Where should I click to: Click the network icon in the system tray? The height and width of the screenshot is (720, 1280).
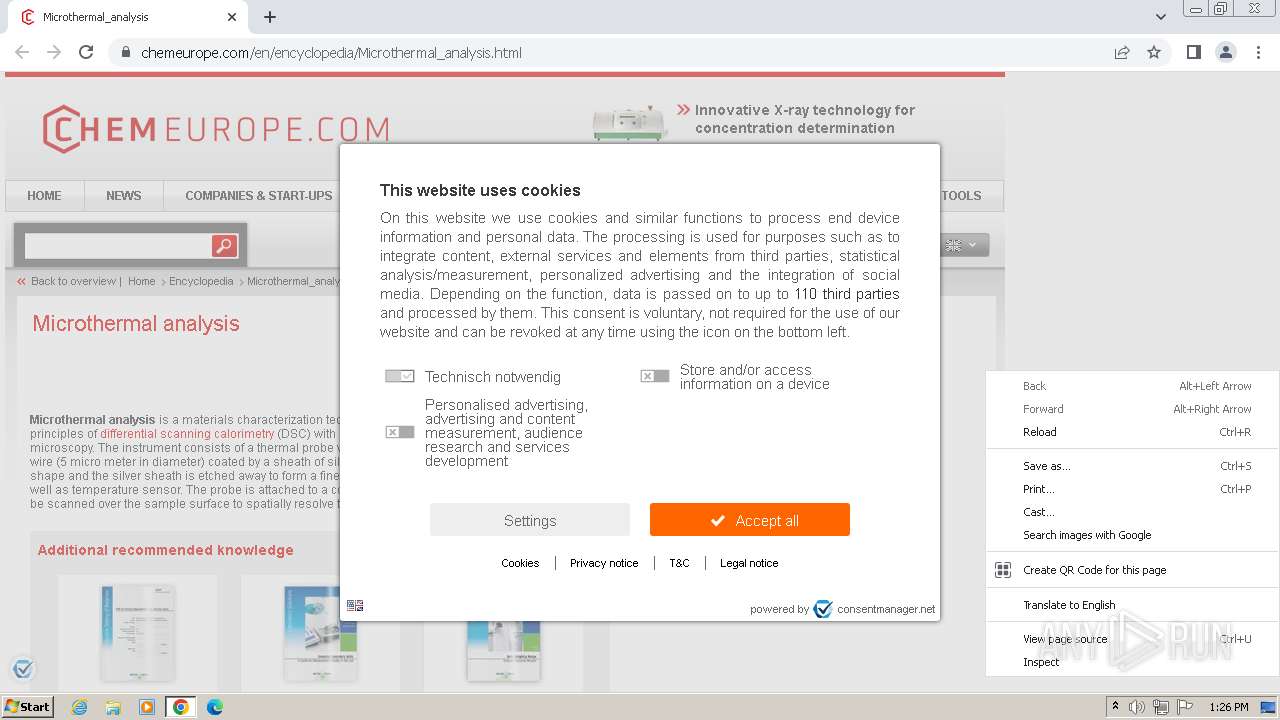tap(1161, 707)
